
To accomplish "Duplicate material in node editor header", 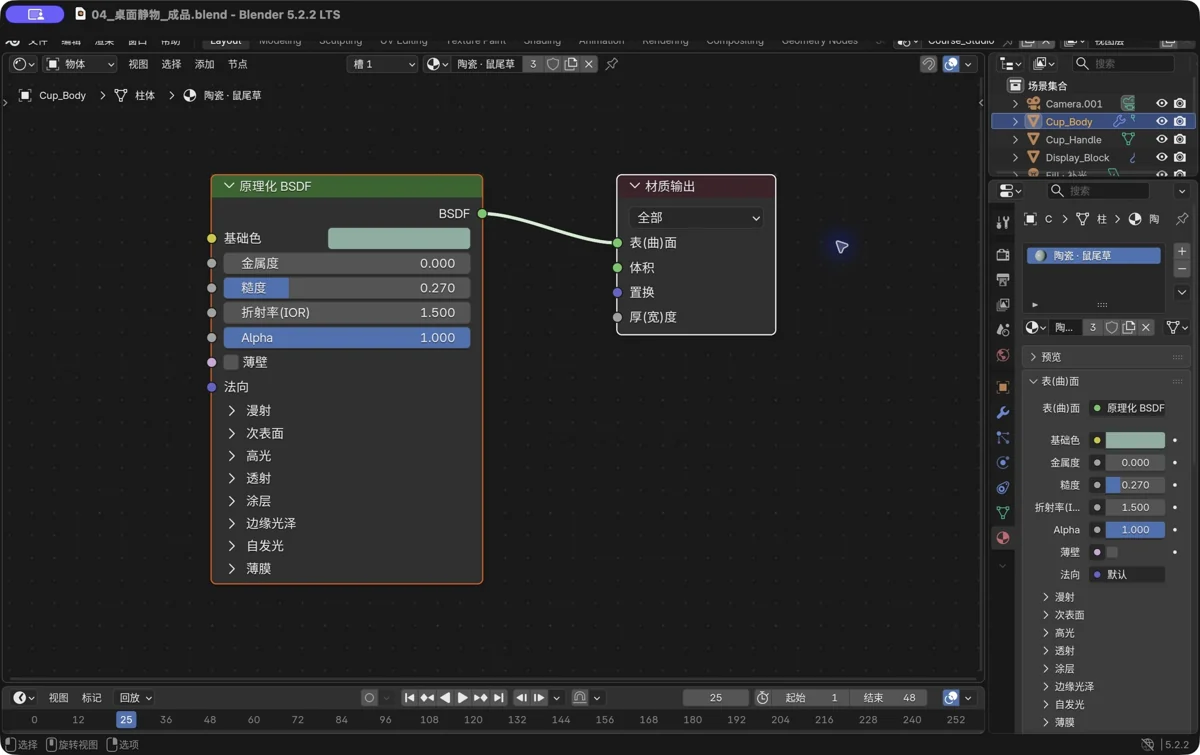I will (x=571, y=64).
